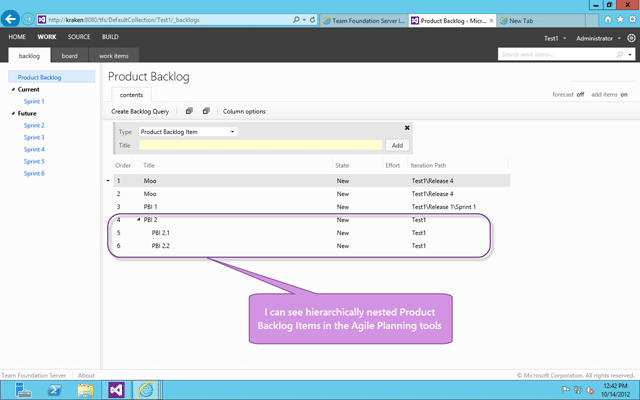Open the Administrator user dropdown
This screenshot has height=400, width=640.
598,38
